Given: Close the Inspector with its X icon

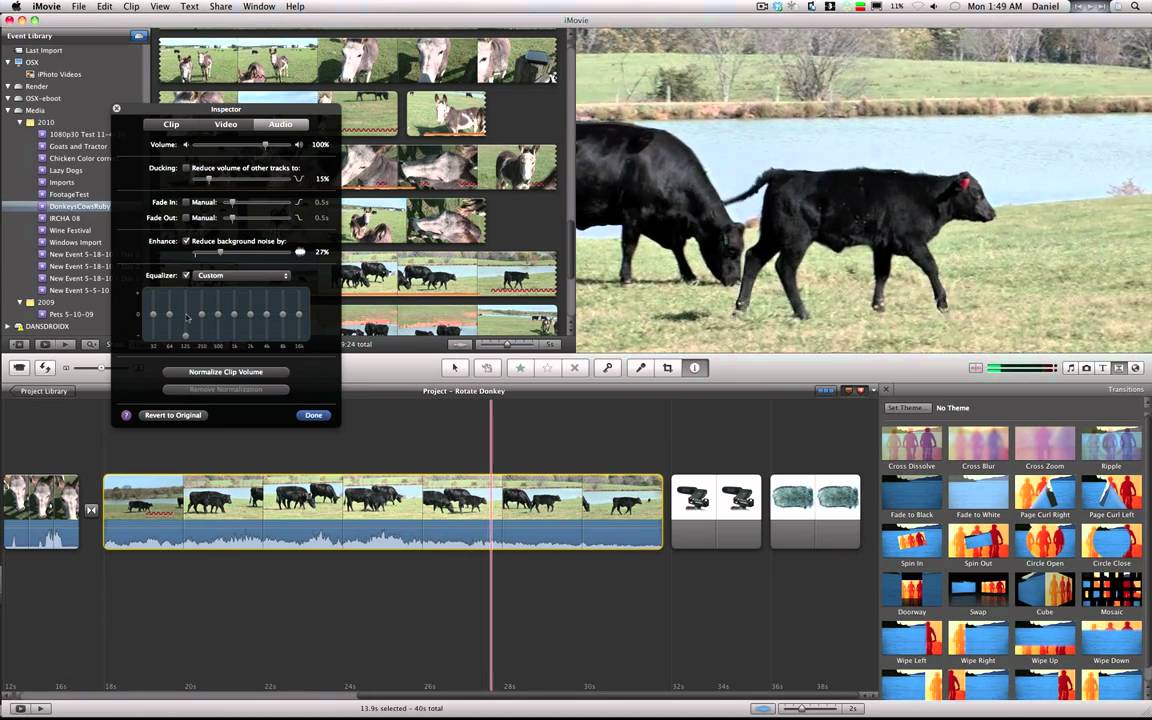Looking at the screenshot, I should tap(117, 109).
